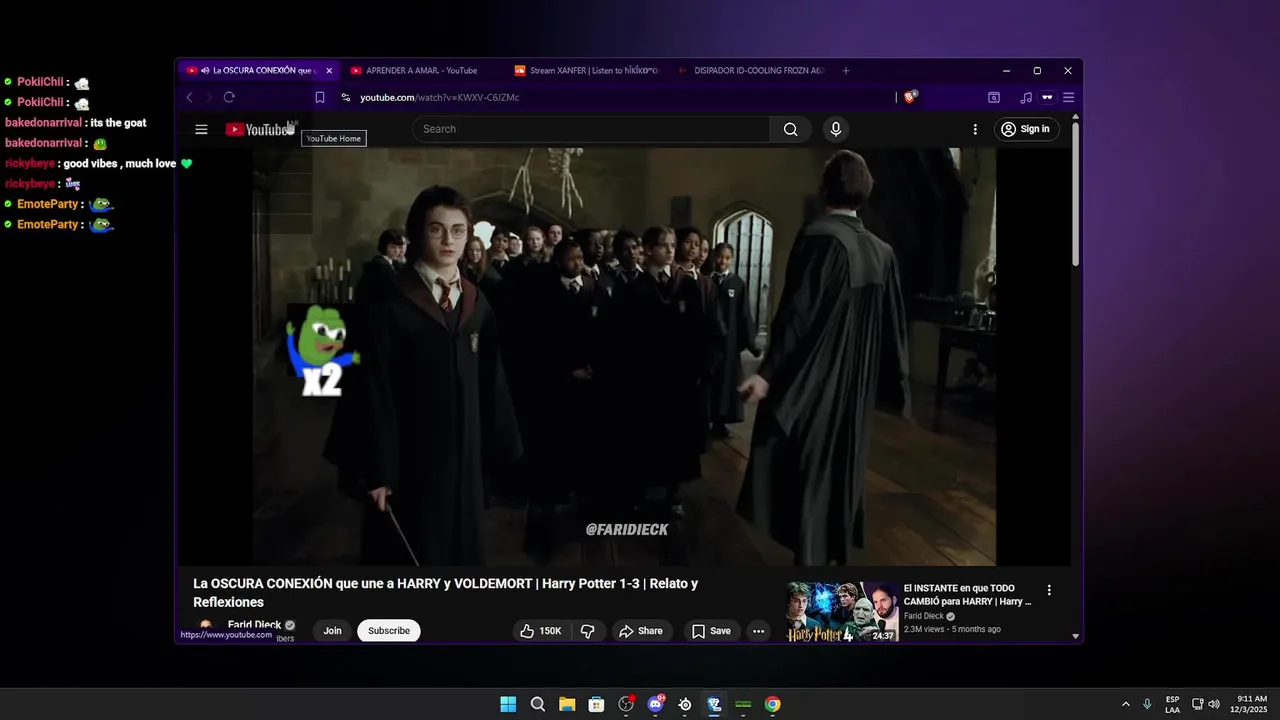Open OBS Studio from taskbar
The width and height of the screenshot is (1280, 720).
point(626,704)
